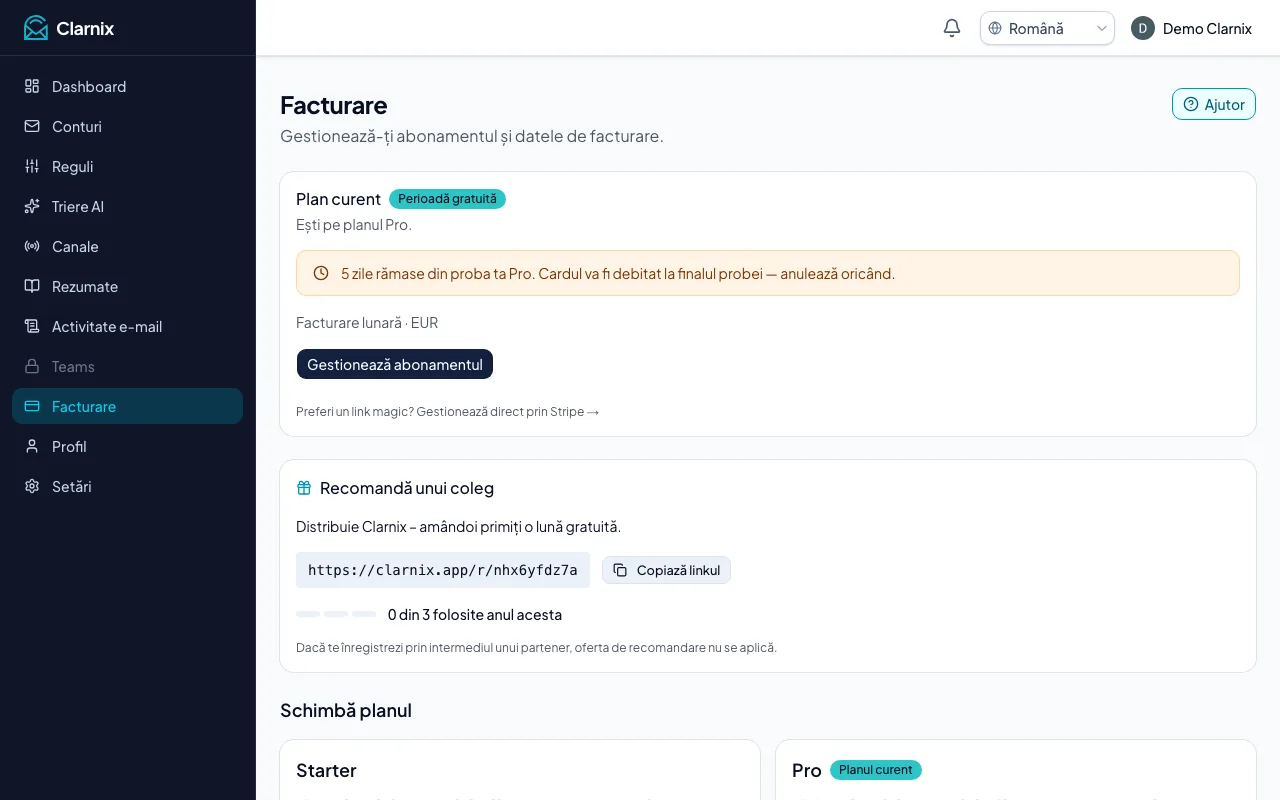Click the gift icon beside Recomandă unui coleg
The image size is (1280, 800).
pyautogui.click(x=304, y=488)
